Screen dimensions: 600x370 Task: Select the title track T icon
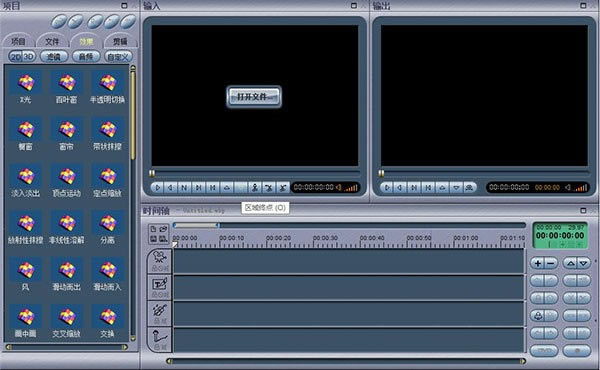160,284
